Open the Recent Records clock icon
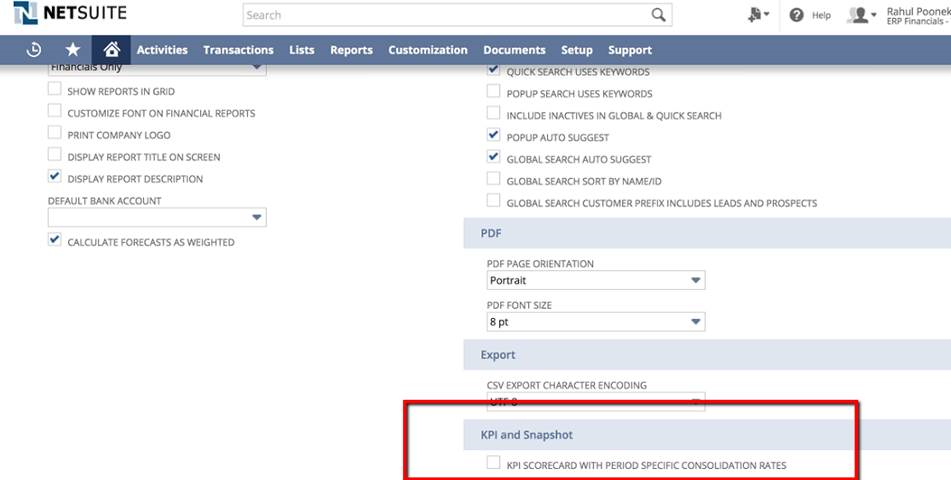The height and width of the screenshot is (480, 951). pyautogui.click(x=33, y=50)
